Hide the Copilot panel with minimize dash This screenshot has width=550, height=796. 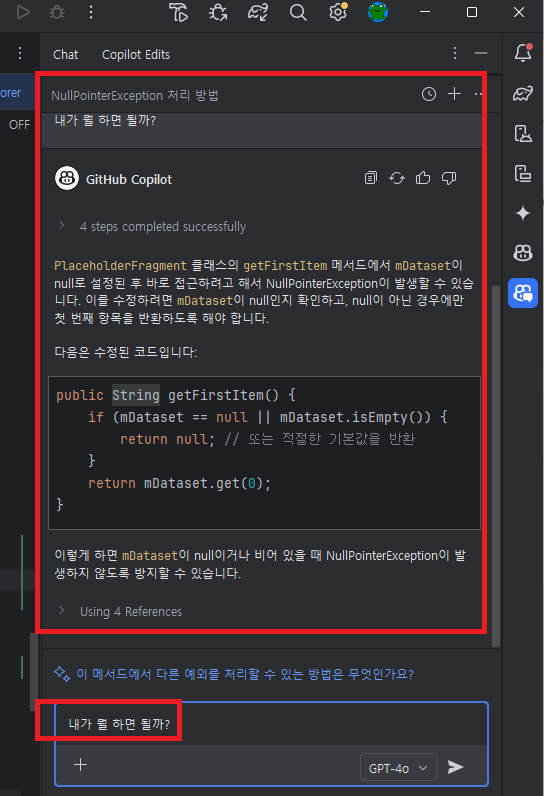coord(481,53)
